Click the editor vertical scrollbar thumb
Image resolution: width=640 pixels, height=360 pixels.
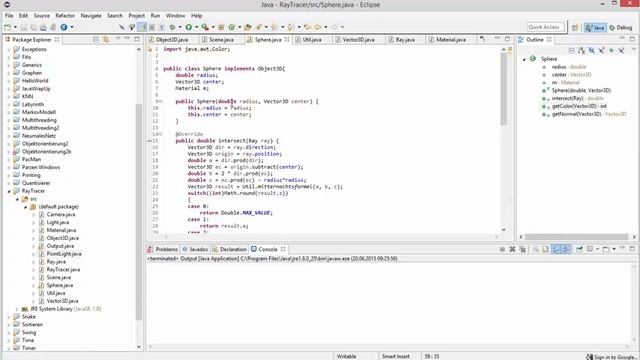504,88
